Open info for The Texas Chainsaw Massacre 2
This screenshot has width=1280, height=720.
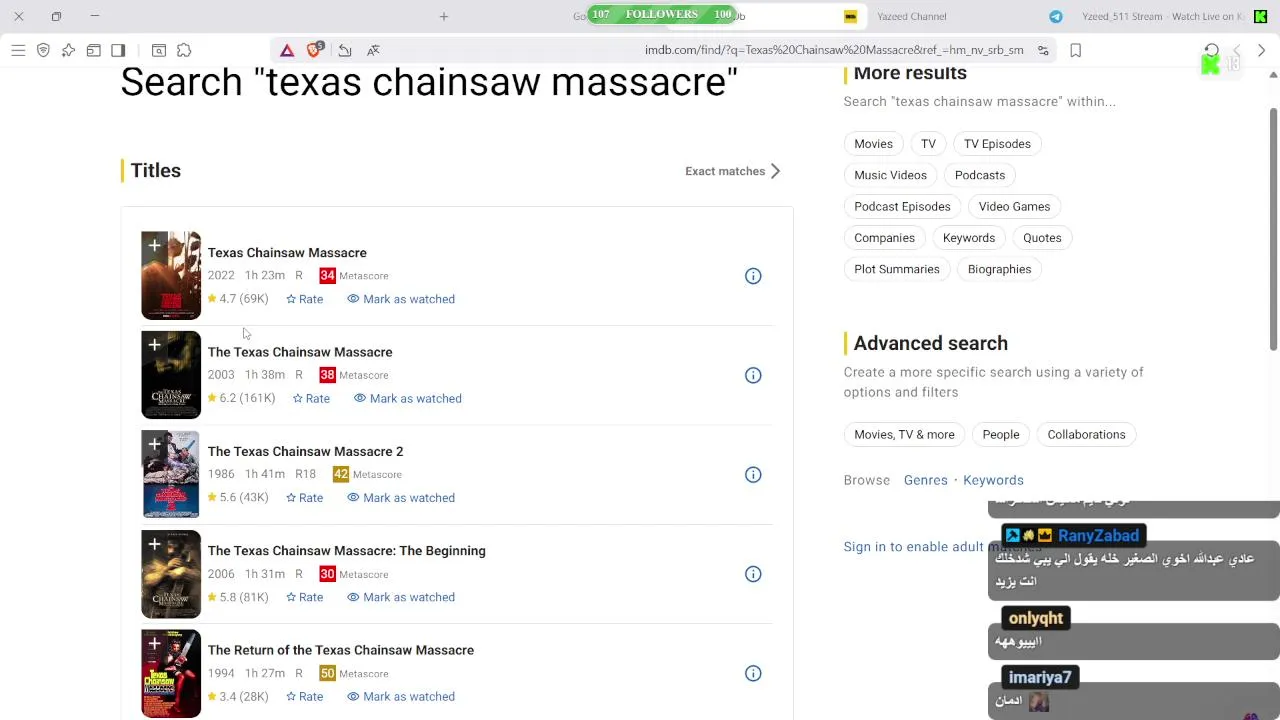753,474
